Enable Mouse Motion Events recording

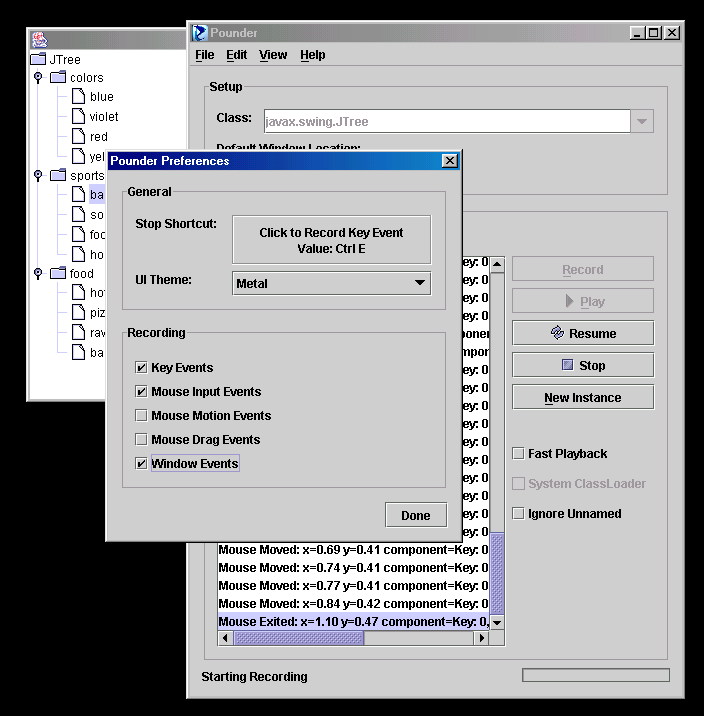coord(141,416)
